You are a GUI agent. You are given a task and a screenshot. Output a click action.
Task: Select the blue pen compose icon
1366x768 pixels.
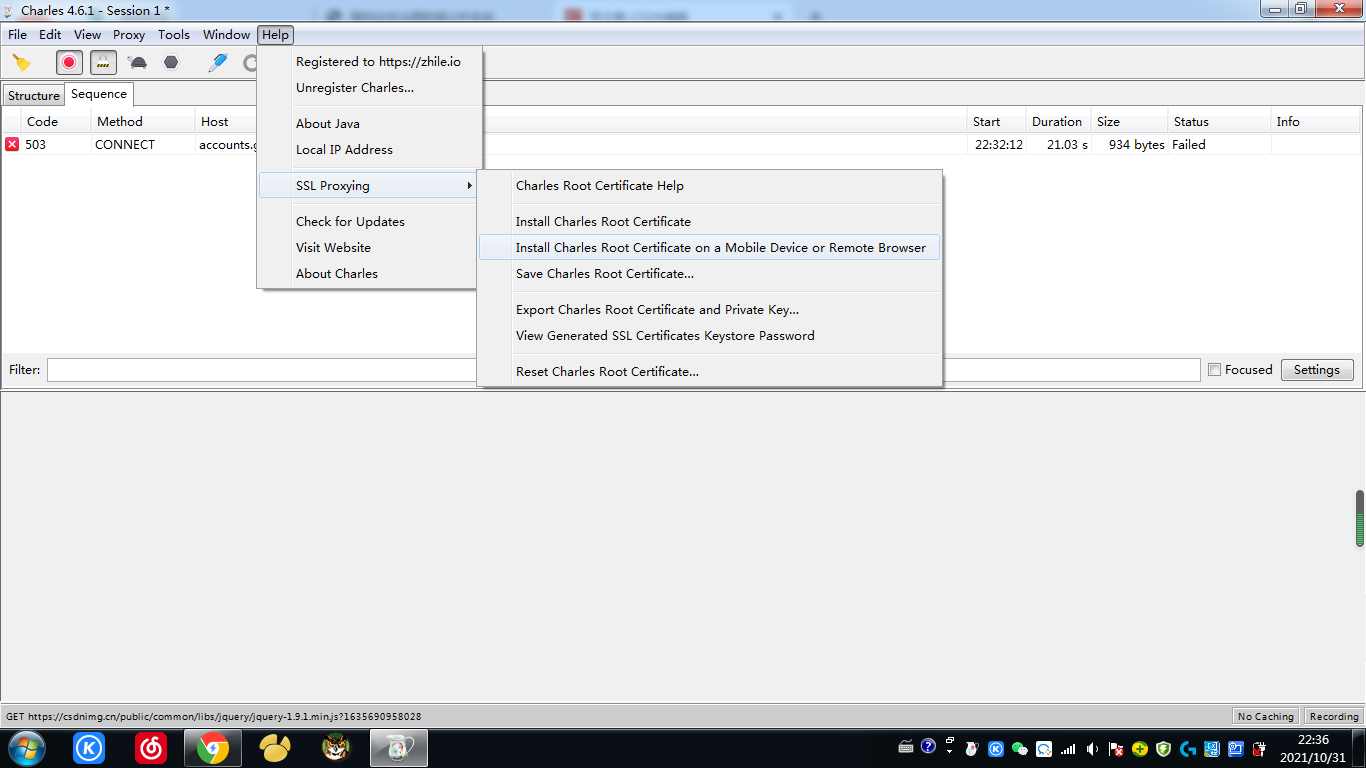tap(218, 63)
